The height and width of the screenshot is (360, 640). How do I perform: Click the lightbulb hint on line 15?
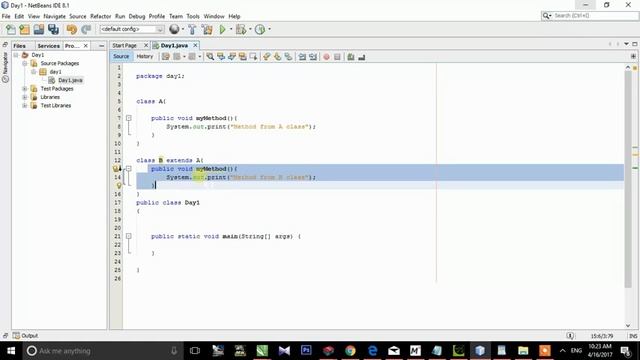[119, 186]
